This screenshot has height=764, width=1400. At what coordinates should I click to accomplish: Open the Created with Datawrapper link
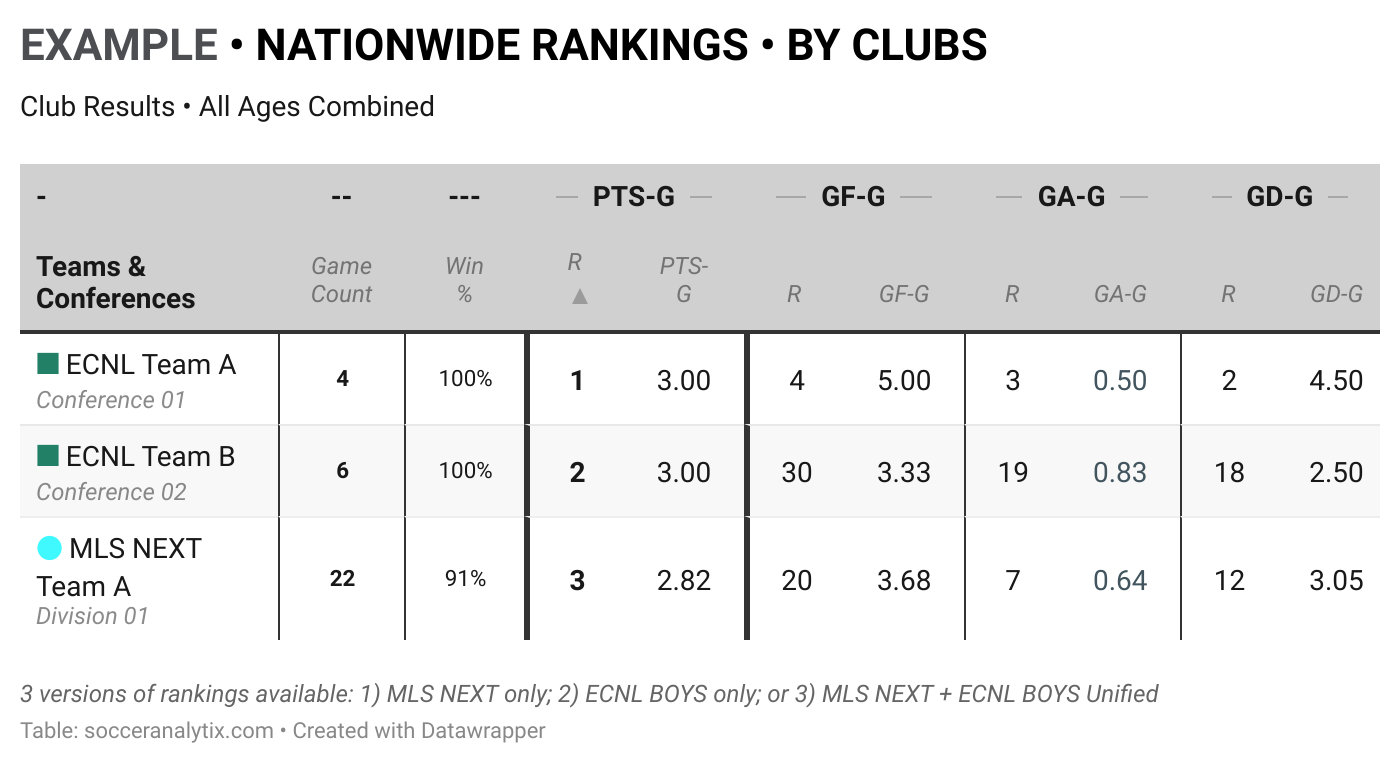tap(419, 730)
